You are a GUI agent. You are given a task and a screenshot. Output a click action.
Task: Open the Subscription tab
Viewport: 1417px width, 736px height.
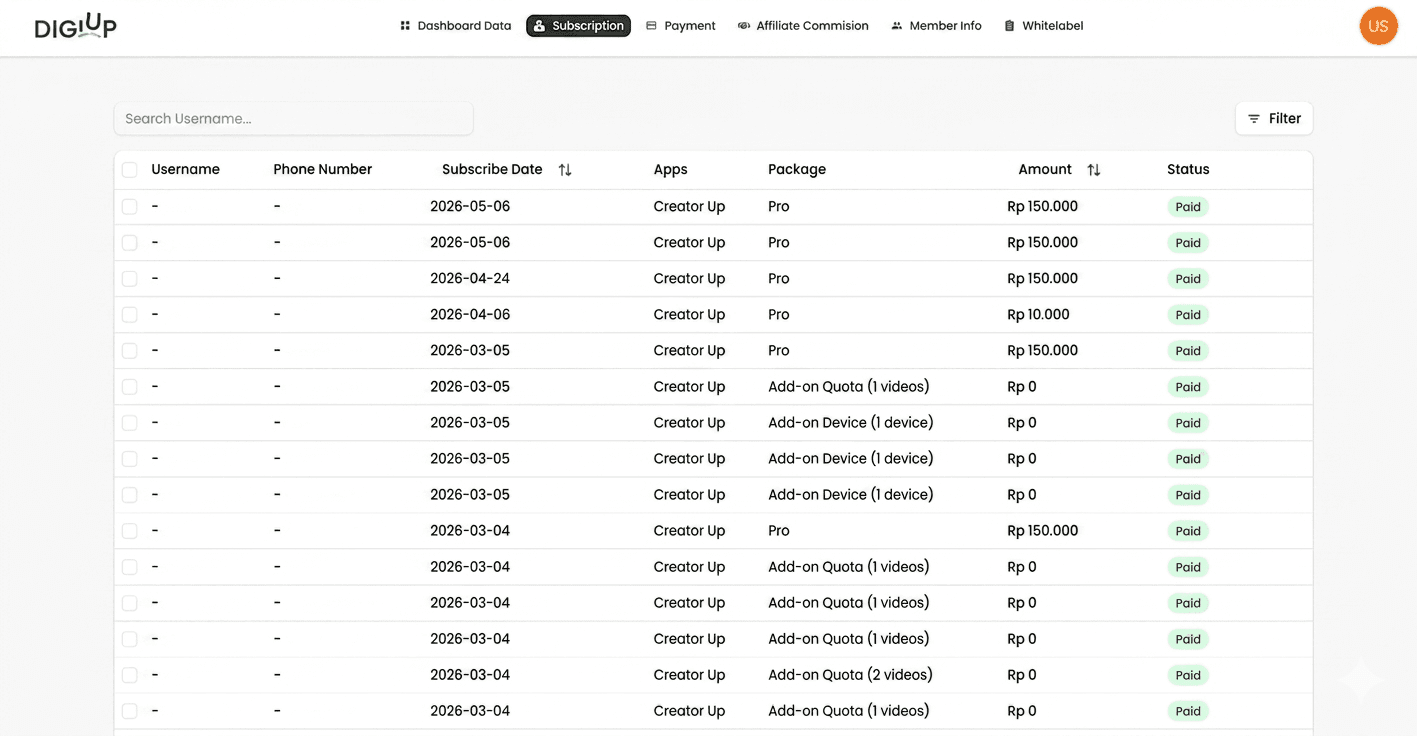coord(578,26)
